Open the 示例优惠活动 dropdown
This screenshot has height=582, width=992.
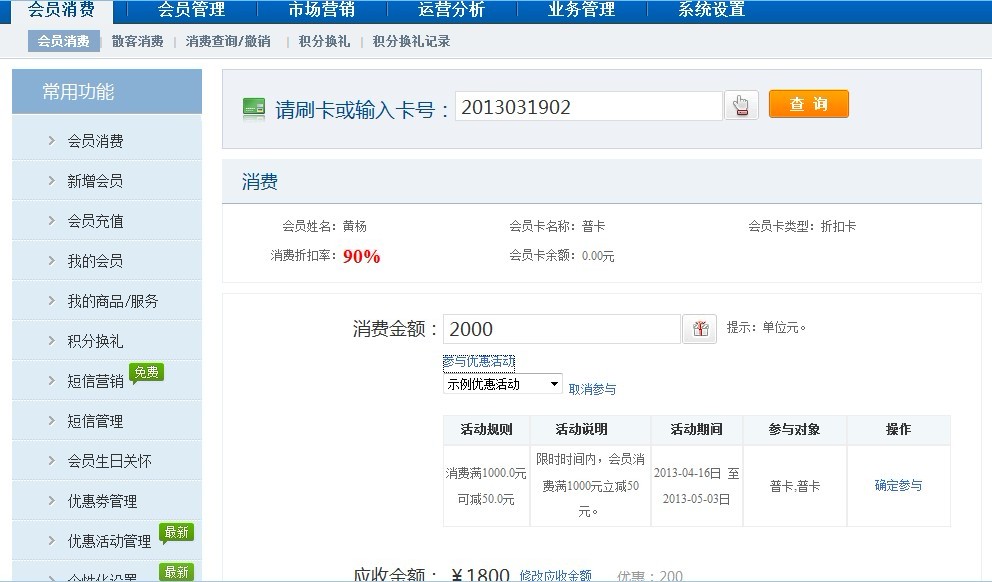point(502,384)
